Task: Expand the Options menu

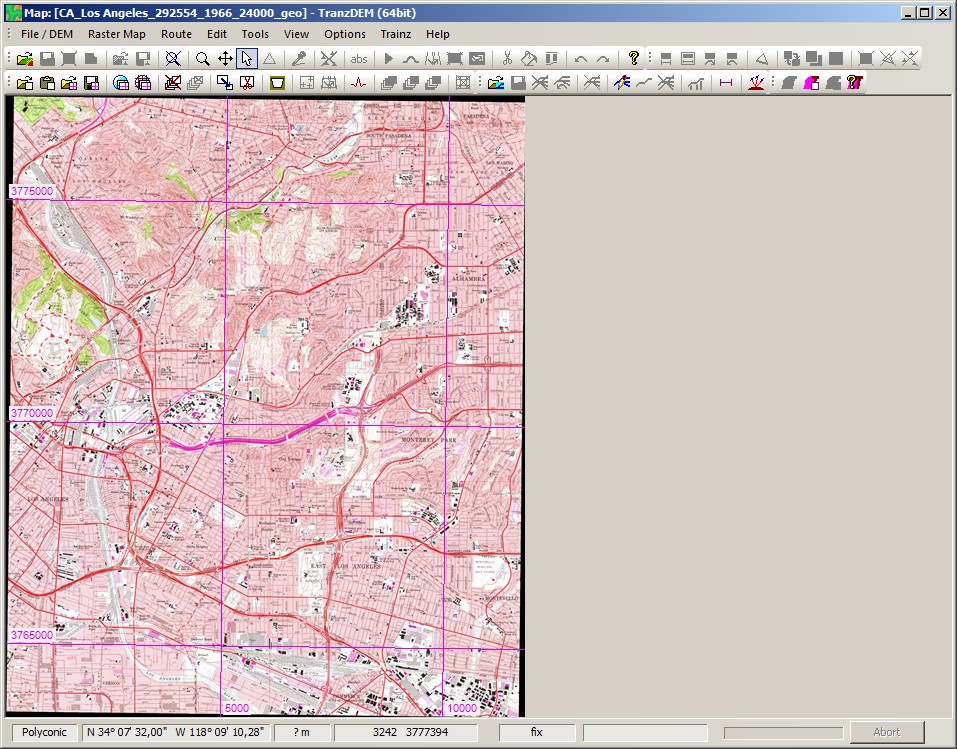Action: pyautogui.click(x=344, y=34)
